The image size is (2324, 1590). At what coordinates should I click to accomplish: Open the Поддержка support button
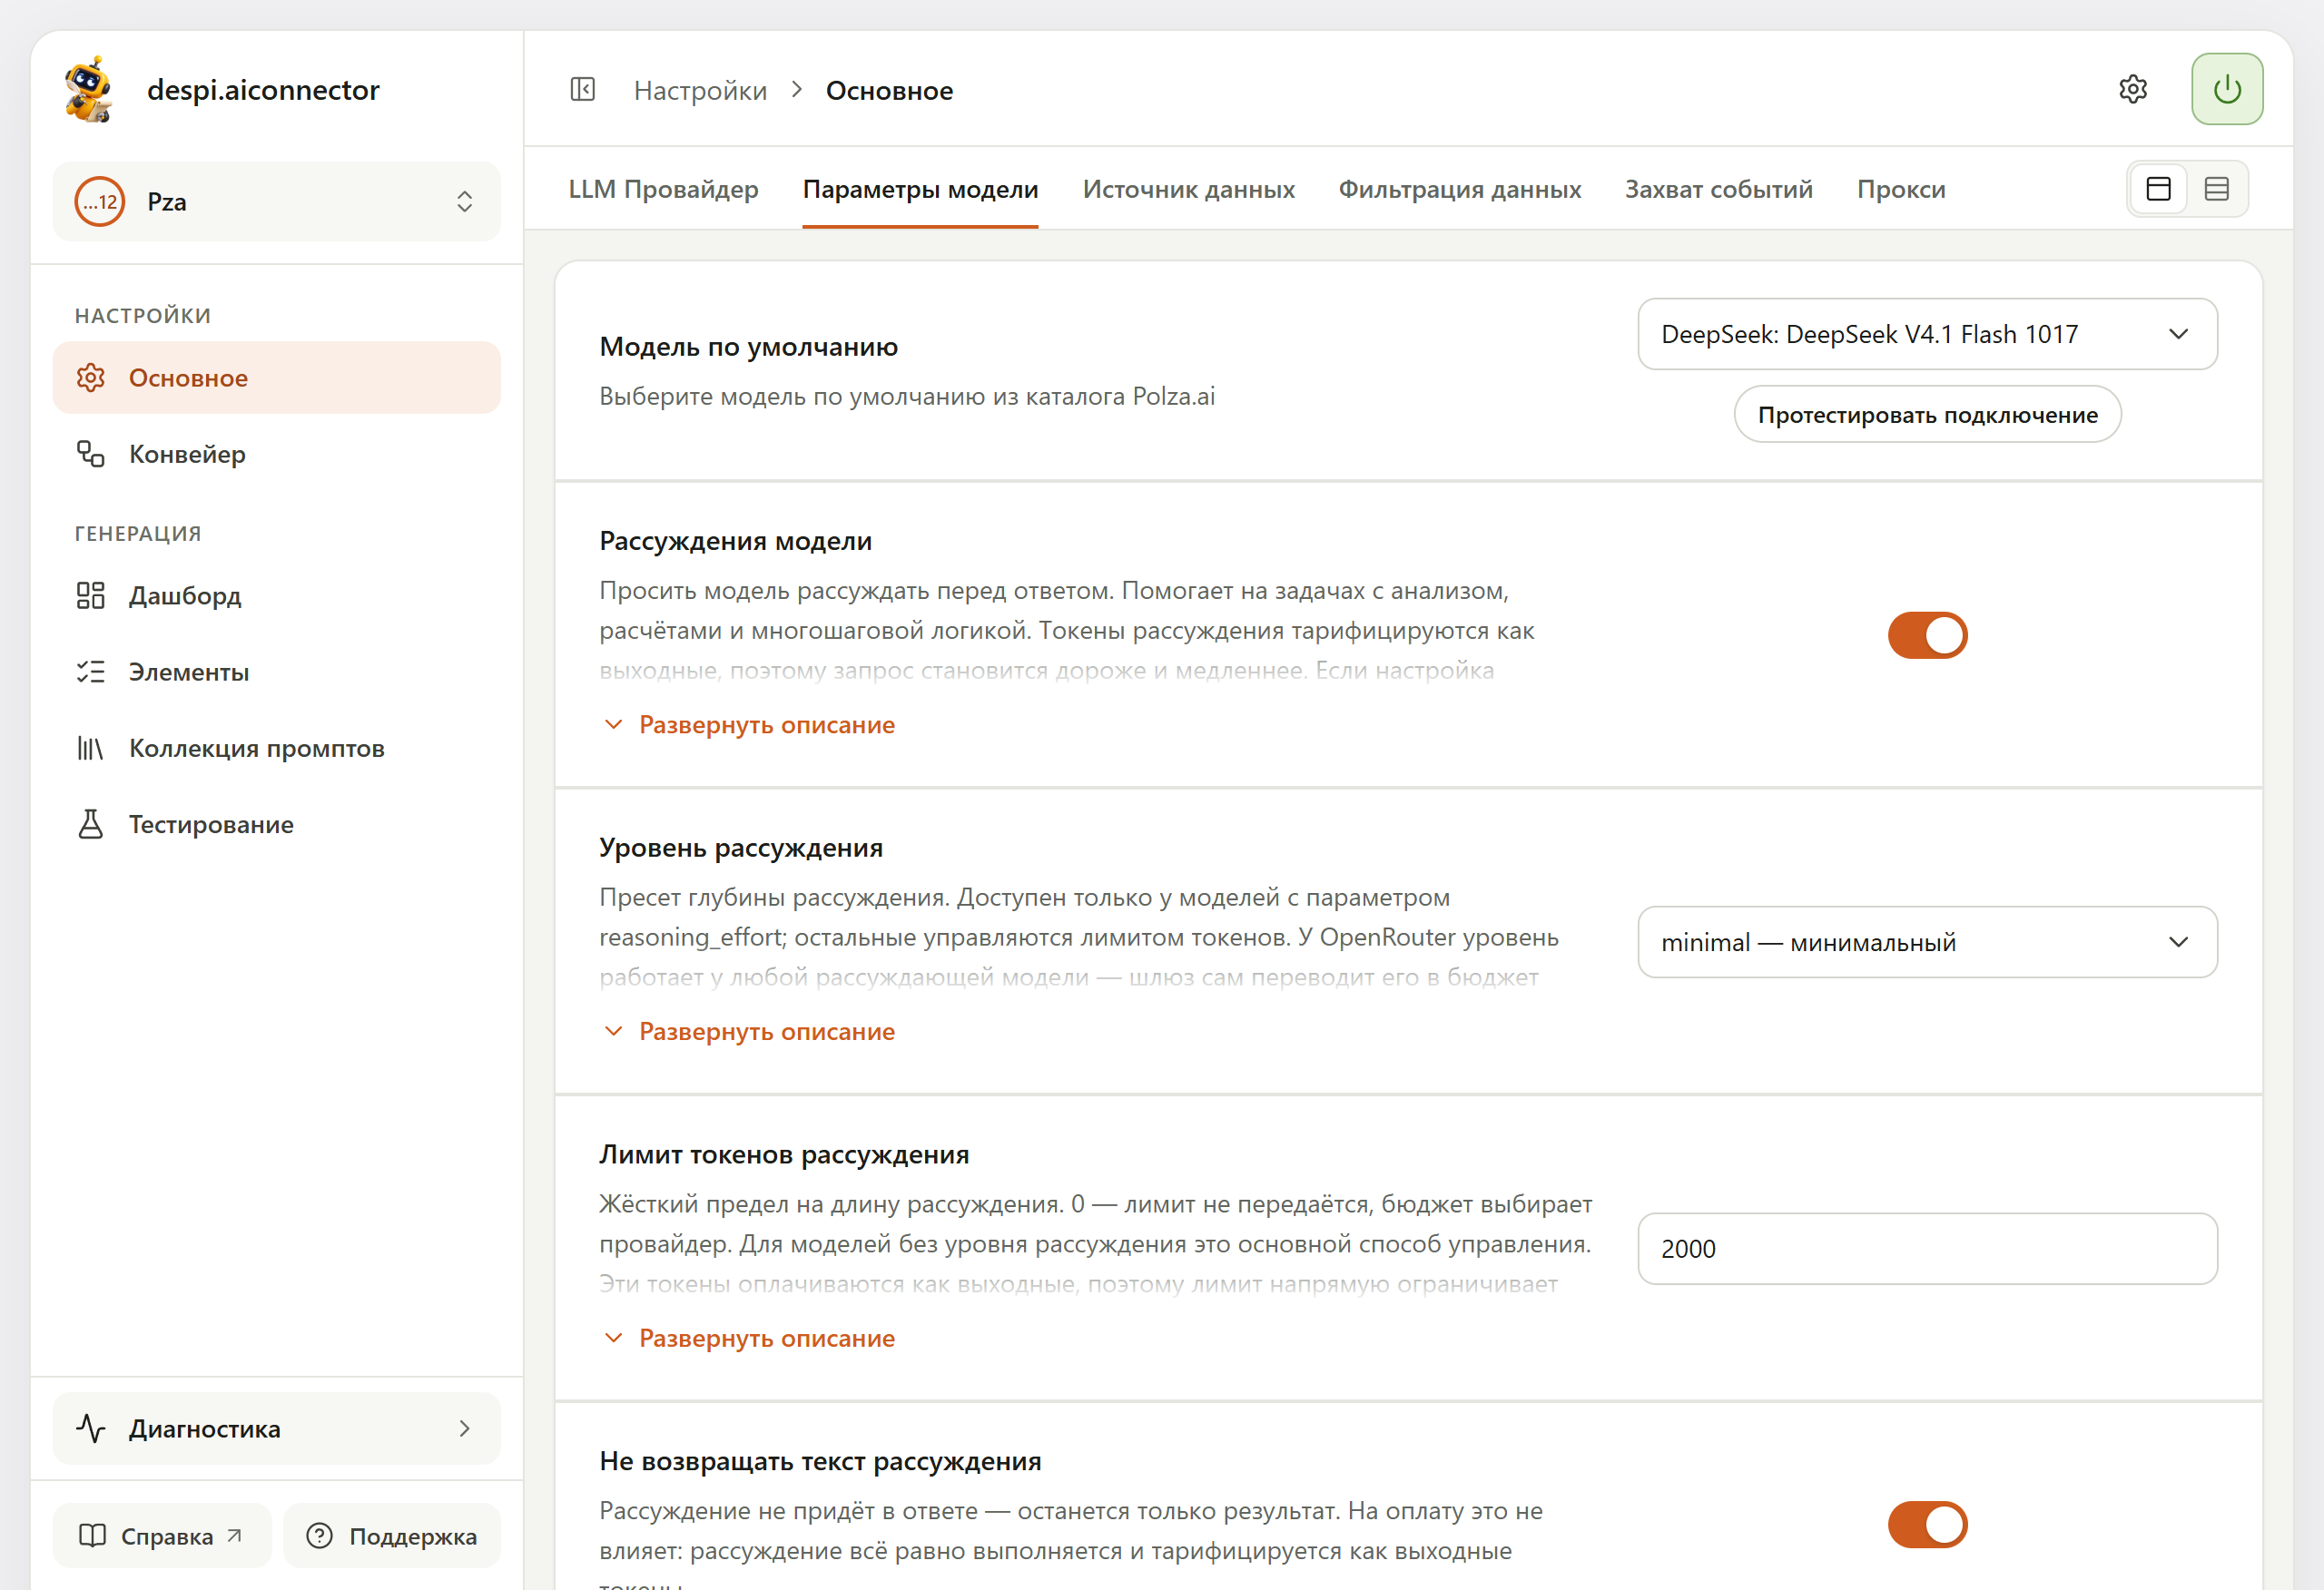392,1536
